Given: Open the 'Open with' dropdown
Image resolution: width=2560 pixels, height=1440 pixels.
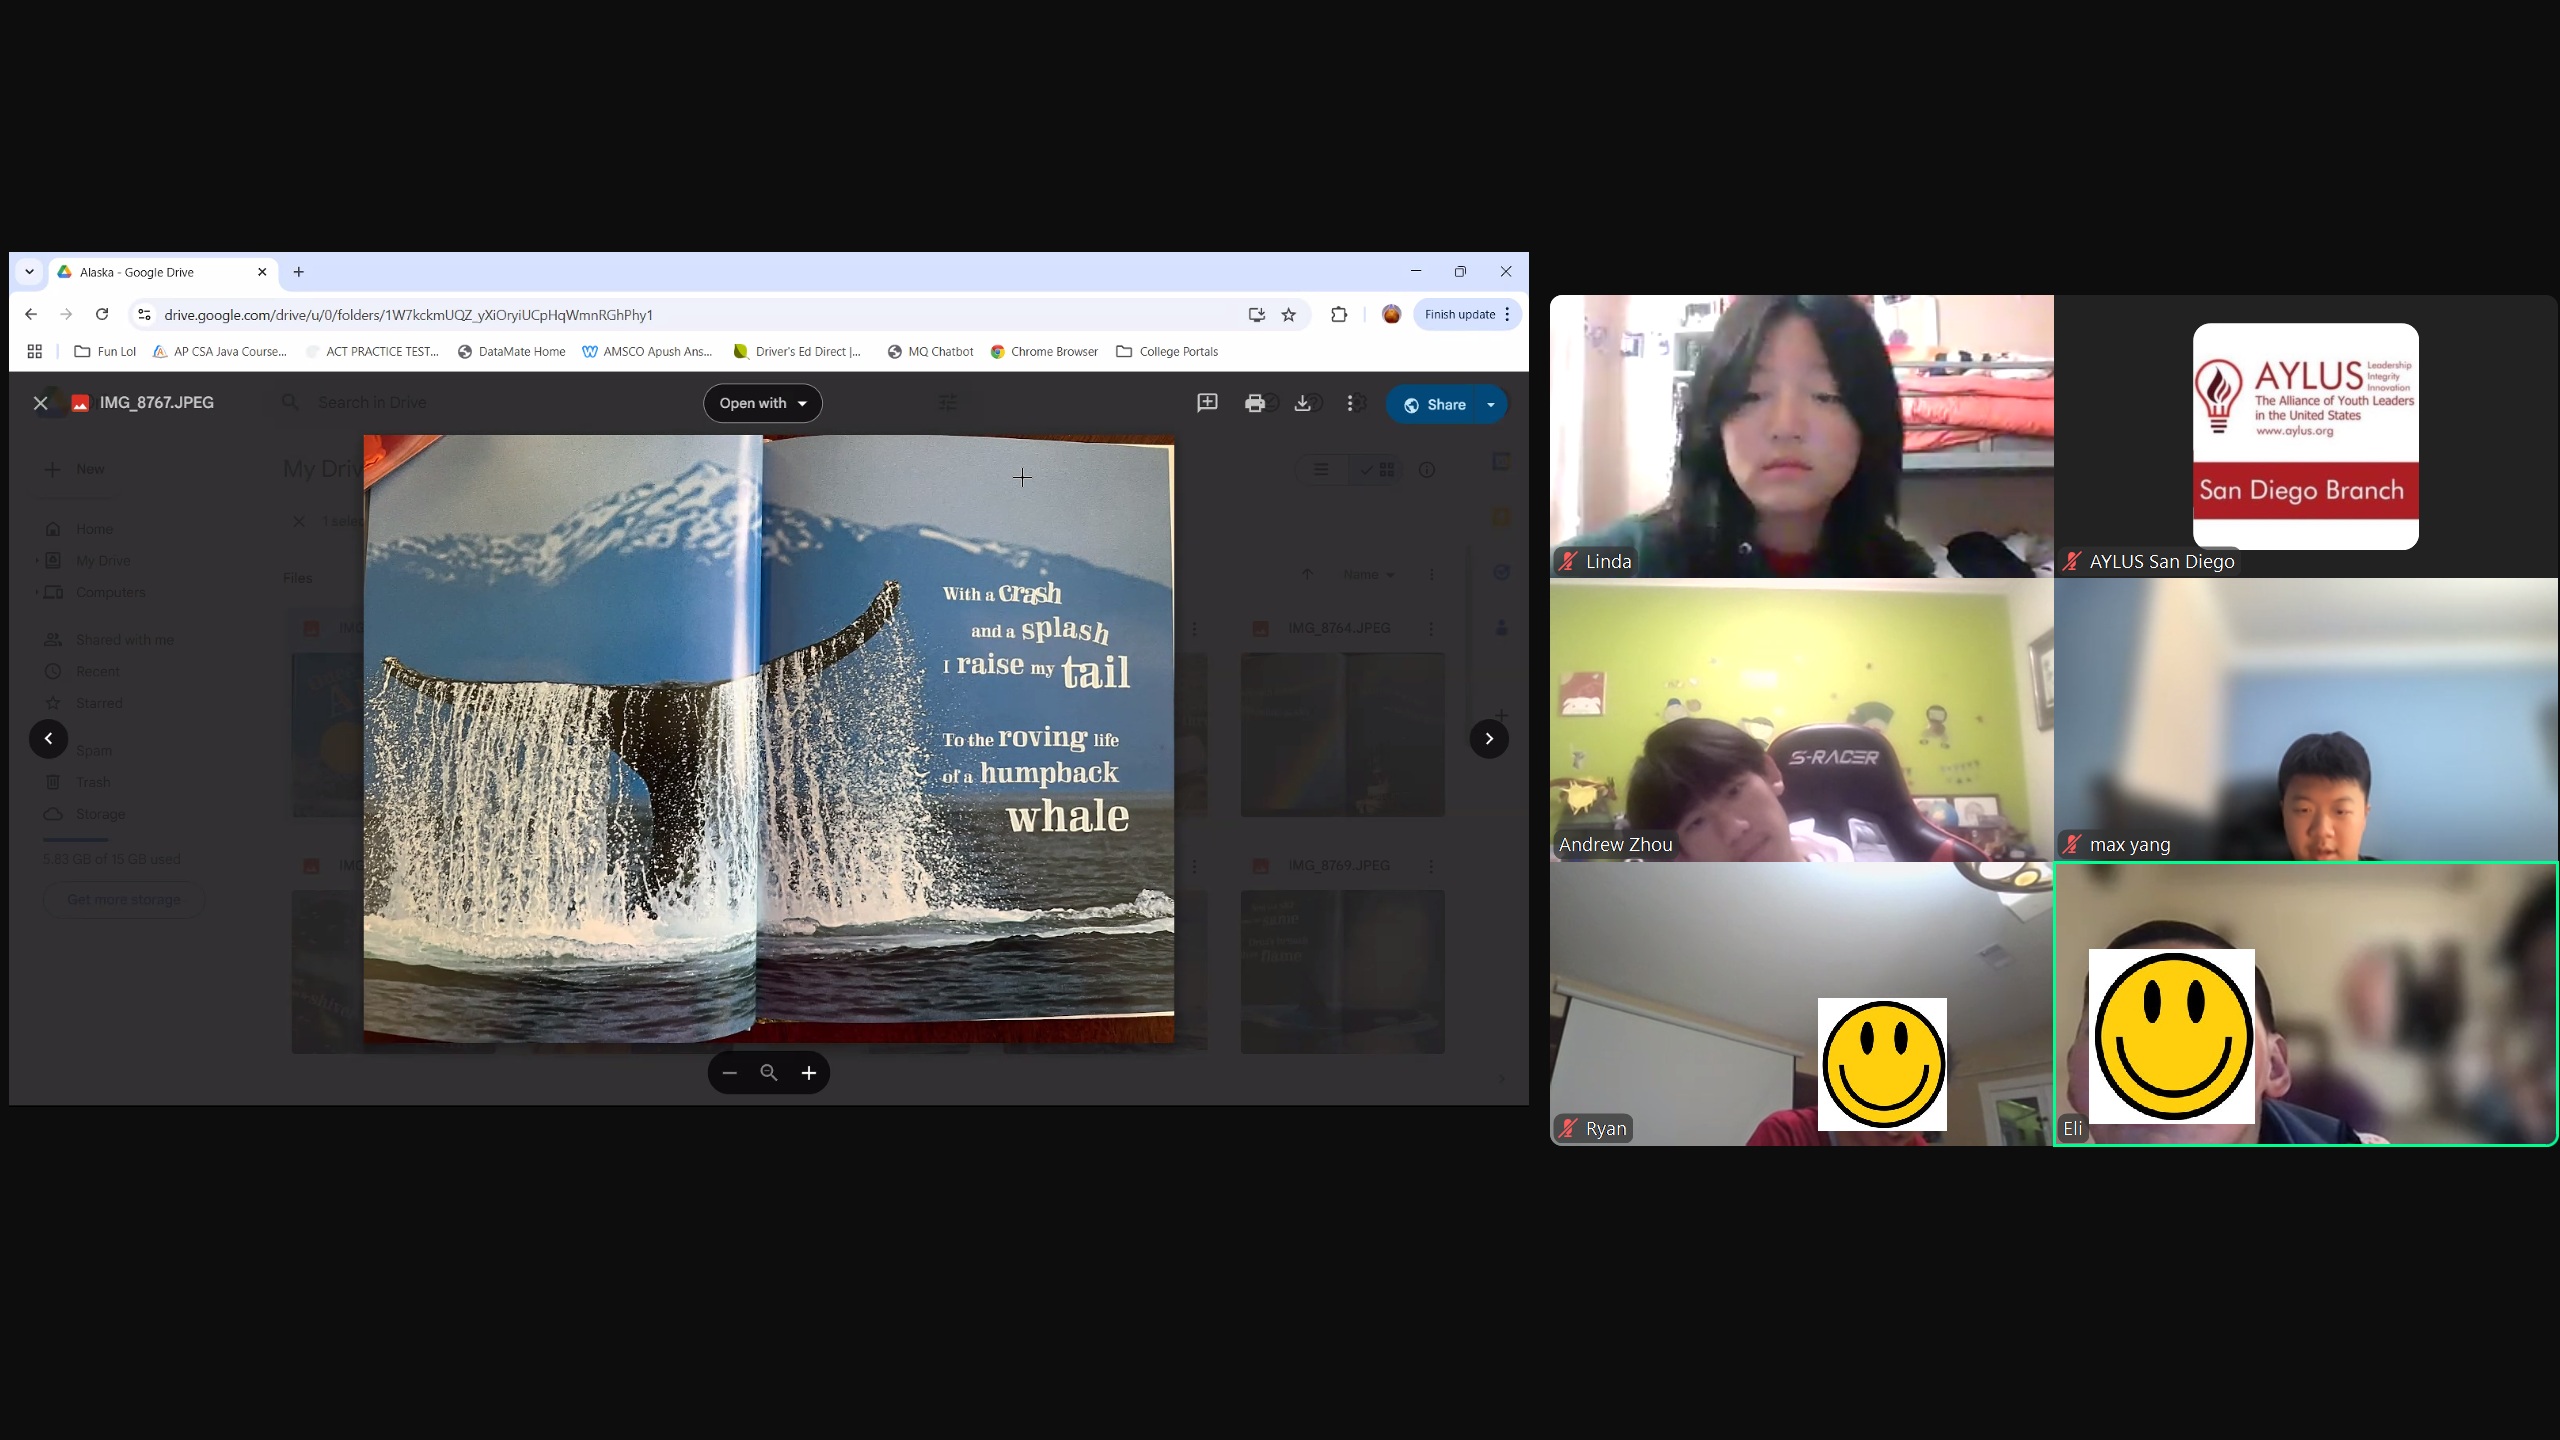Looking at the screenshot, I should pos(763,403).
